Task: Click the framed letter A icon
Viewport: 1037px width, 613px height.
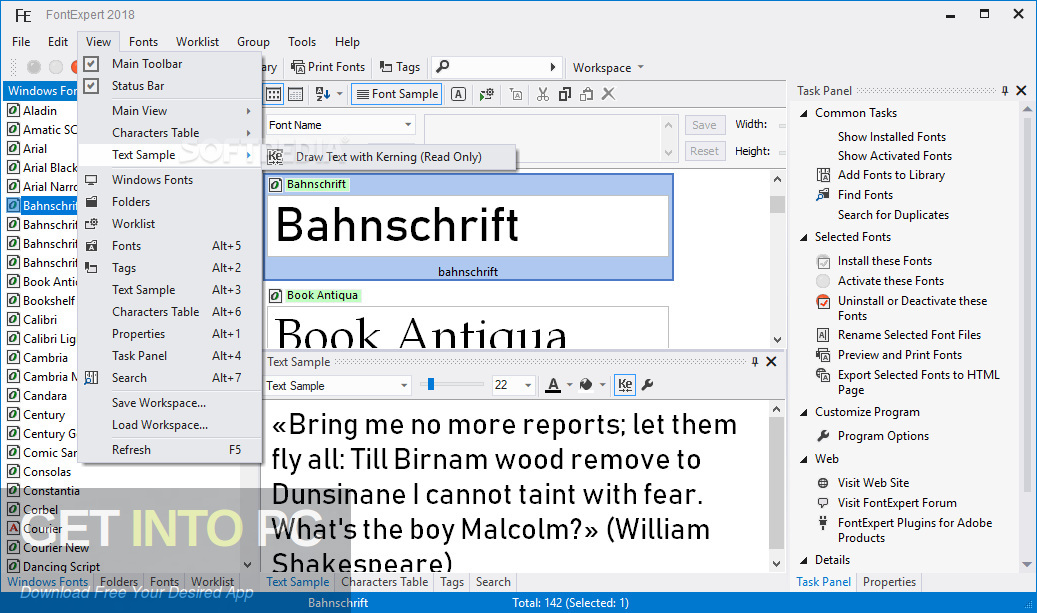Action: tap(458, 94)
